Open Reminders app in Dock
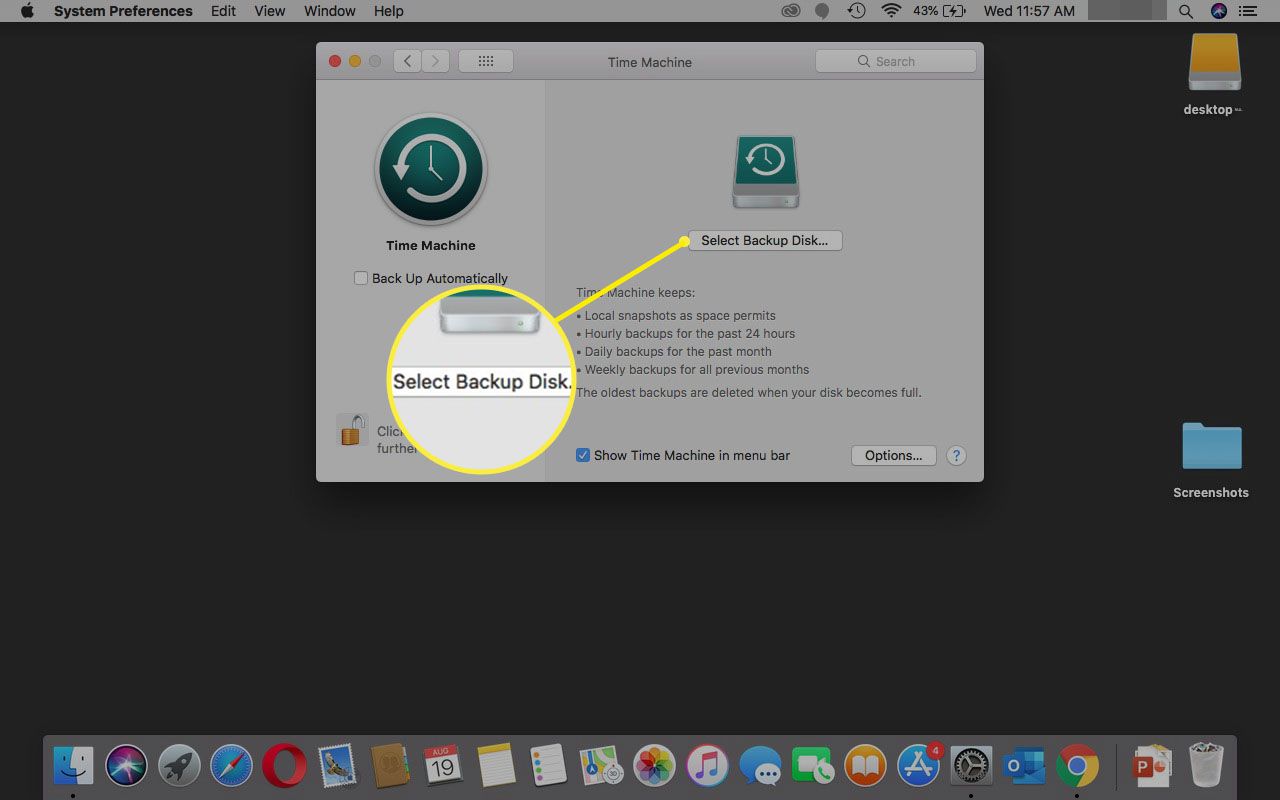The image size is (1280, 800). click(549, 767)
